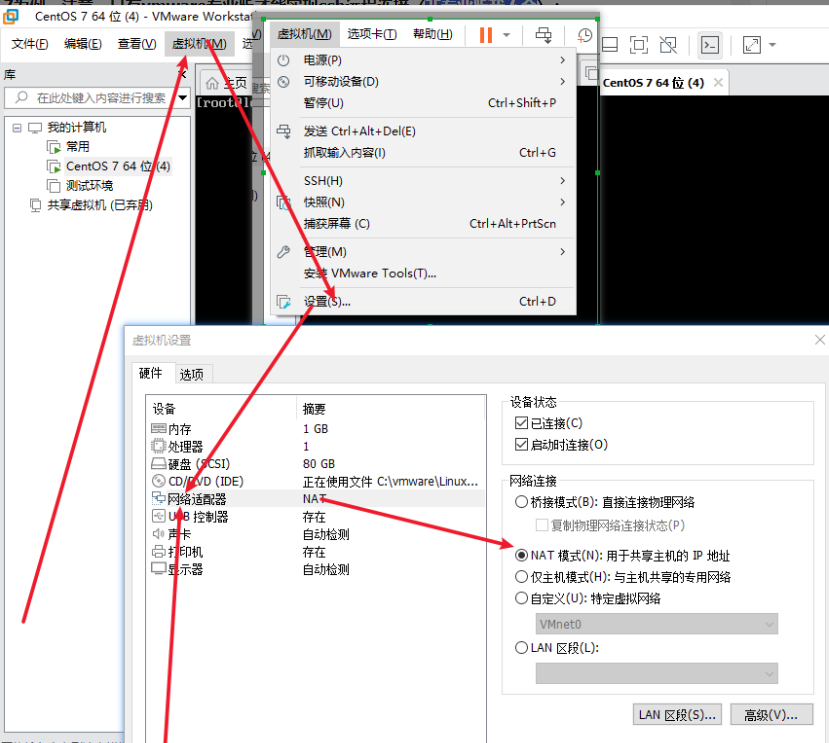Select the 显示器 device row
The image size is (829, 743).
click(316, 569)
